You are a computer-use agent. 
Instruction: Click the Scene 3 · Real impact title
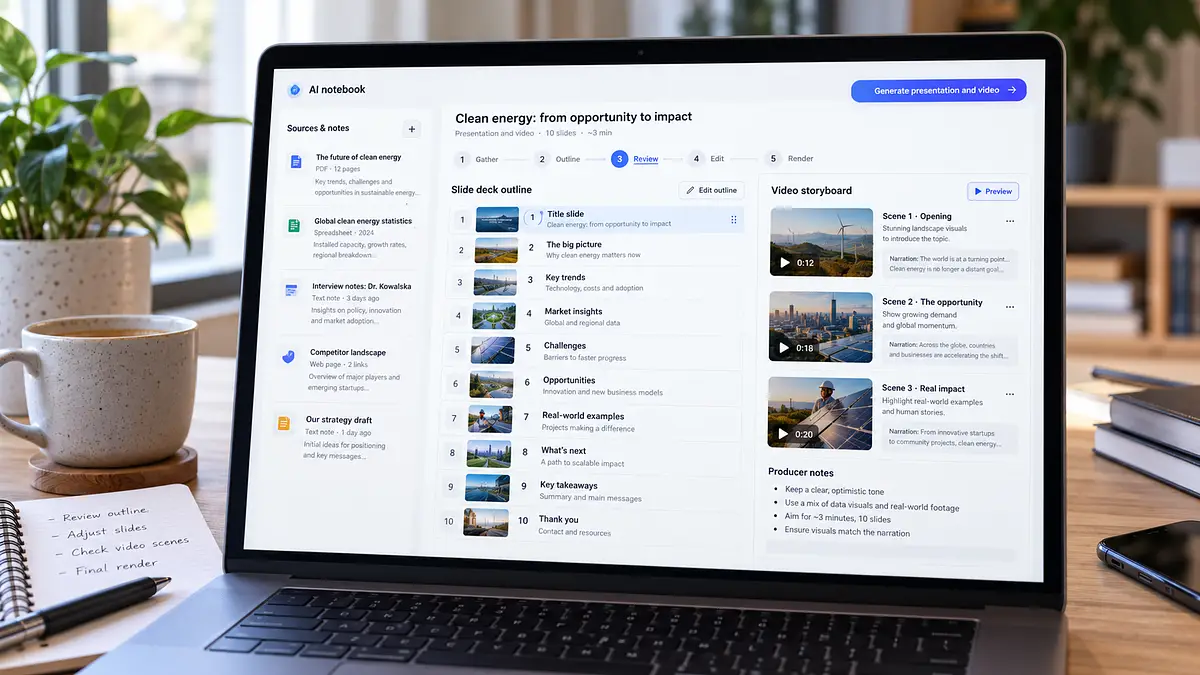click(922, 388)
